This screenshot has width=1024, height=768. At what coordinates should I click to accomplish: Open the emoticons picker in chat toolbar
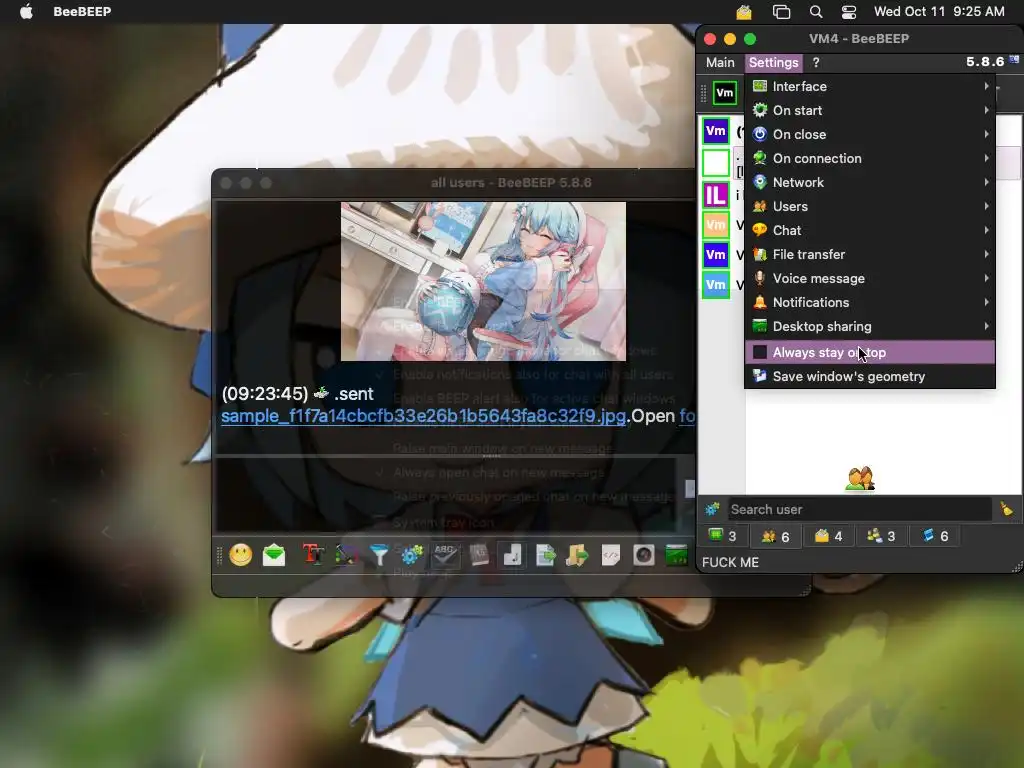240,555
